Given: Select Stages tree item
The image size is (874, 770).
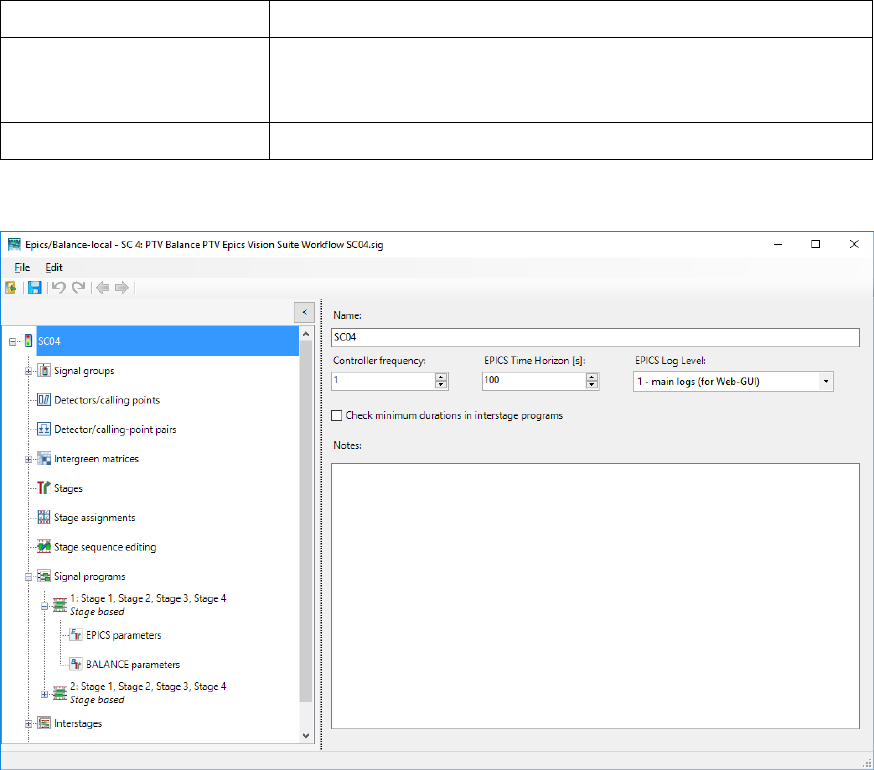Looking at the screenshot, I should (69, 488).
